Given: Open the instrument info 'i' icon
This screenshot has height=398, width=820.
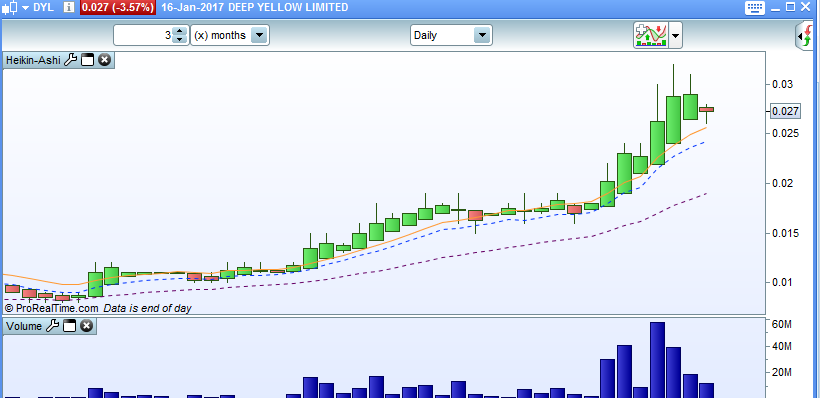Looking at the screenshot, I should 69,7.
